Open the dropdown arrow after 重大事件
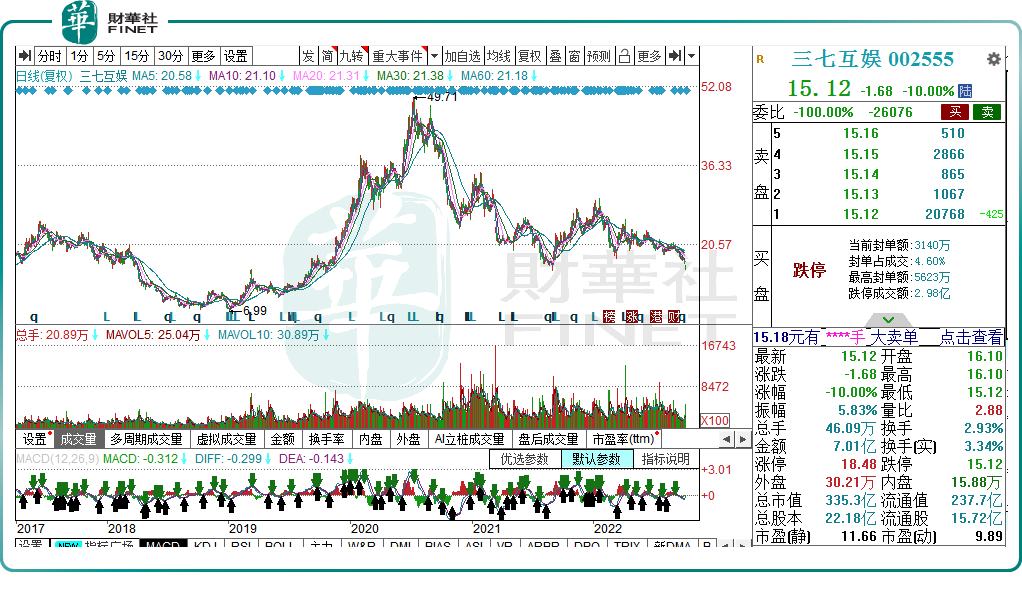The width and height of the screenshot is (1022, 592). 434,56
